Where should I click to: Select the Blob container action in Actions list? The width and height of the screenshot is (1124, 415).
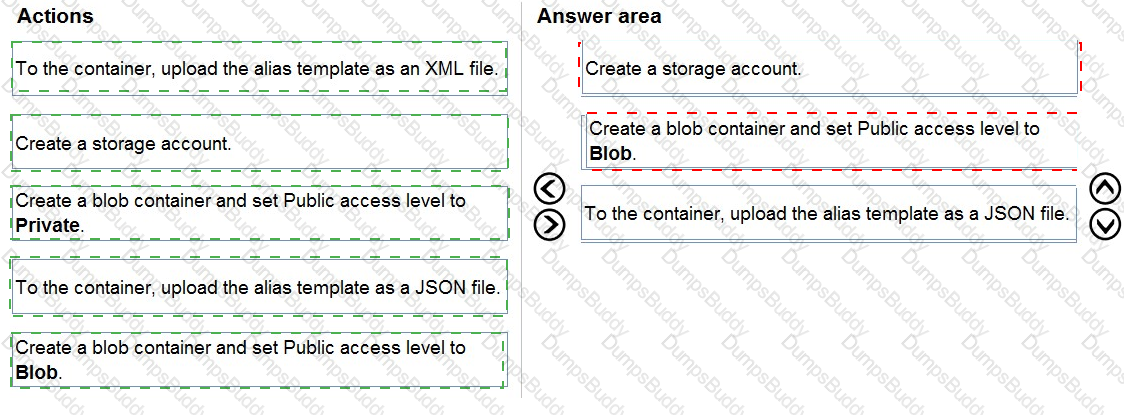[259, 360]
